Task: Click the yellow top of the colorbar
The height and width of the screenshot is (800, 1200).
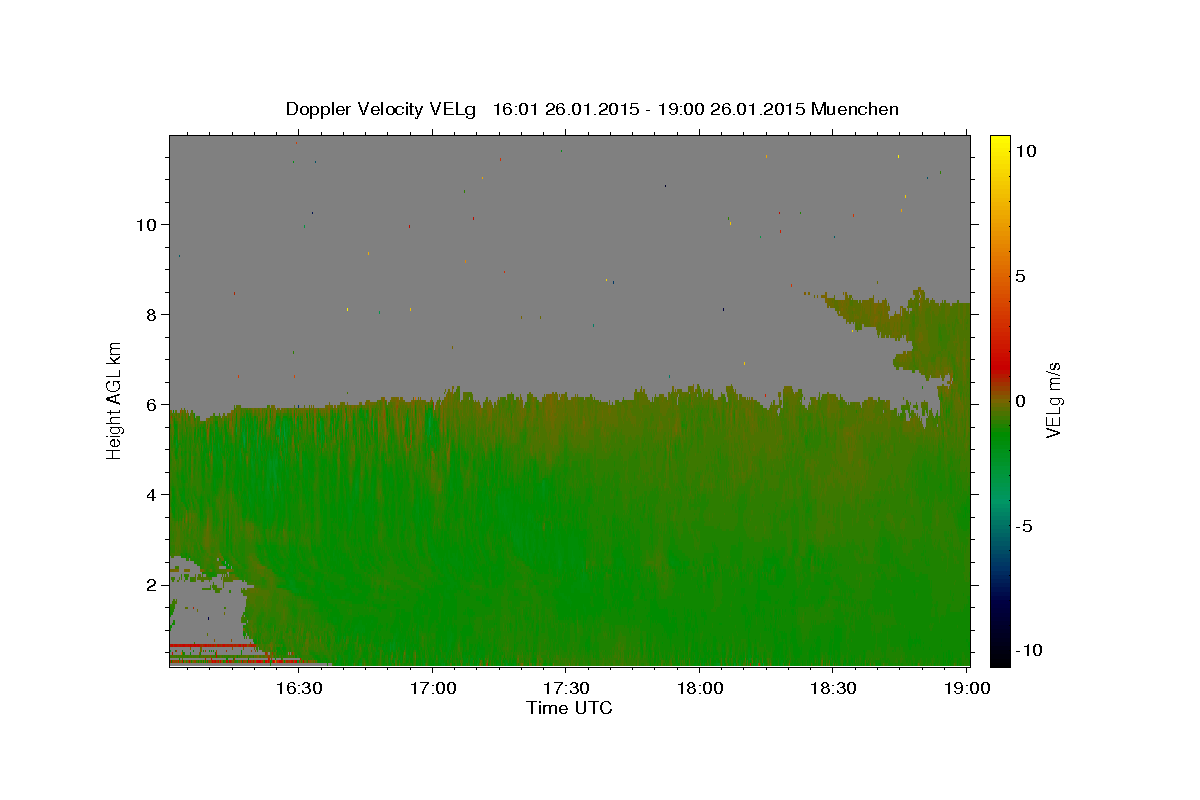Action: tap(1000, 145)
